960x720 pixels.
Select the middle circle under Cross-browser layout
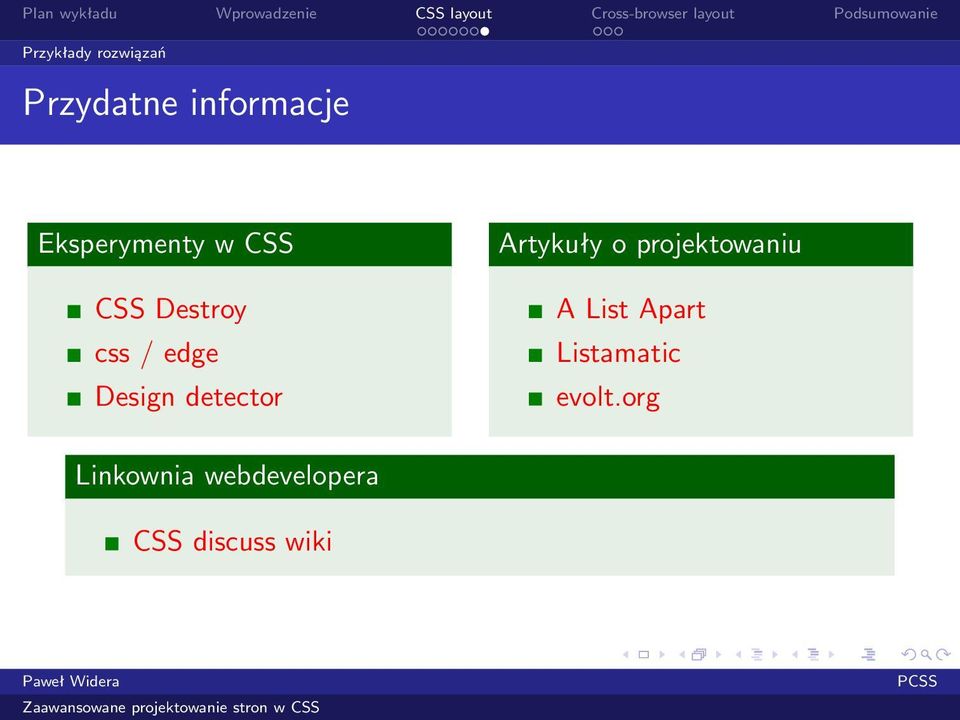608,31
